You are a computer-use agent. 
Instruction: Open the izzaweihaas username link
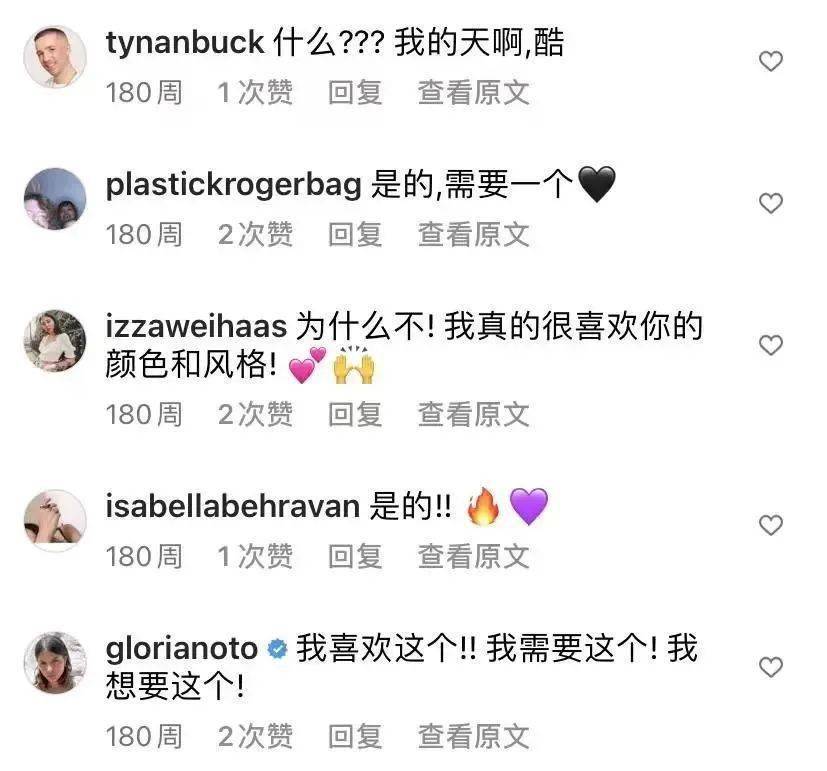[x=196, y=326]
